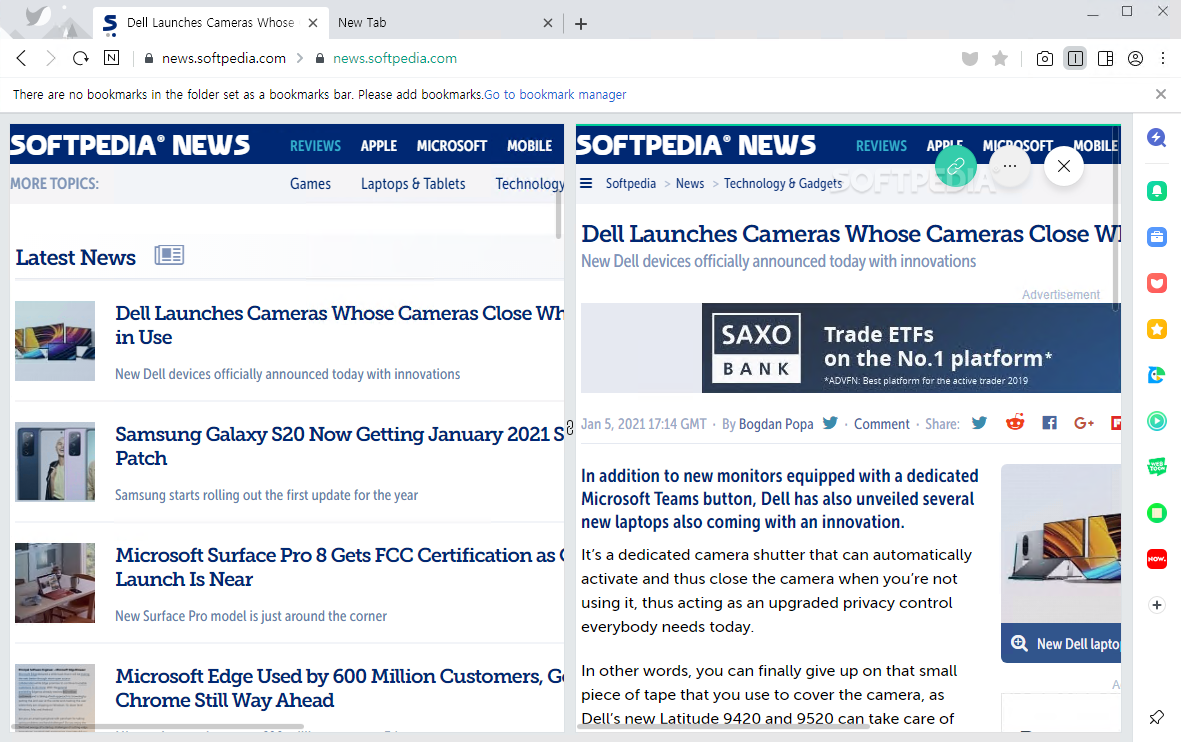Click the gray Whale shield icon in address bar
This screenshot has width=1181, height=742.
[969, 58]
